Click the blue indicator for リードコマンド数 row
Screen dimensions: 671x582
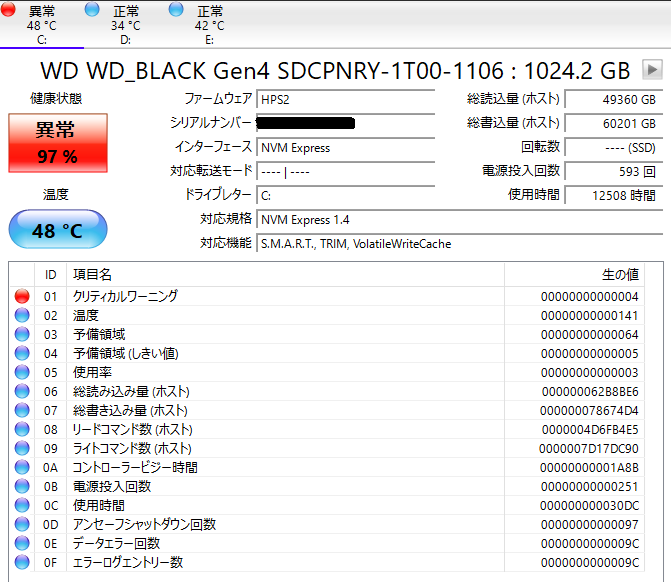click(x=22, y=429)
